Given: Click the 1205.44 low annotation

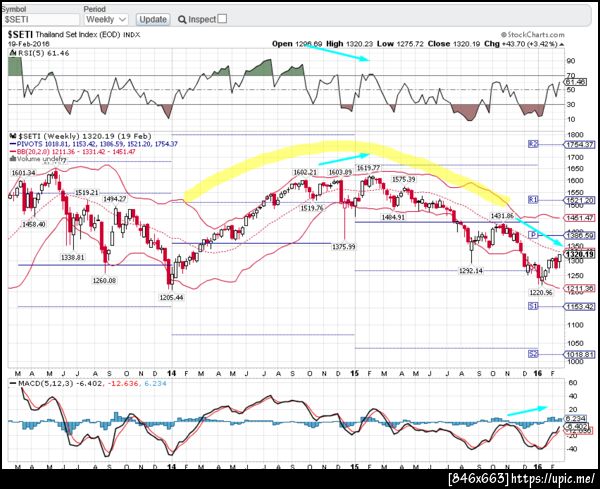Looking at the screenshot, I should point(171,297).
